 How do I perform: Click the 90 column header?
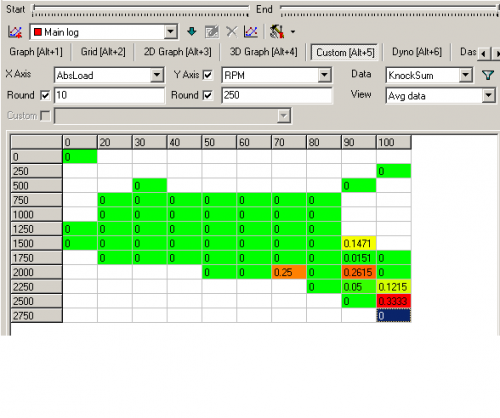(359, 142)
